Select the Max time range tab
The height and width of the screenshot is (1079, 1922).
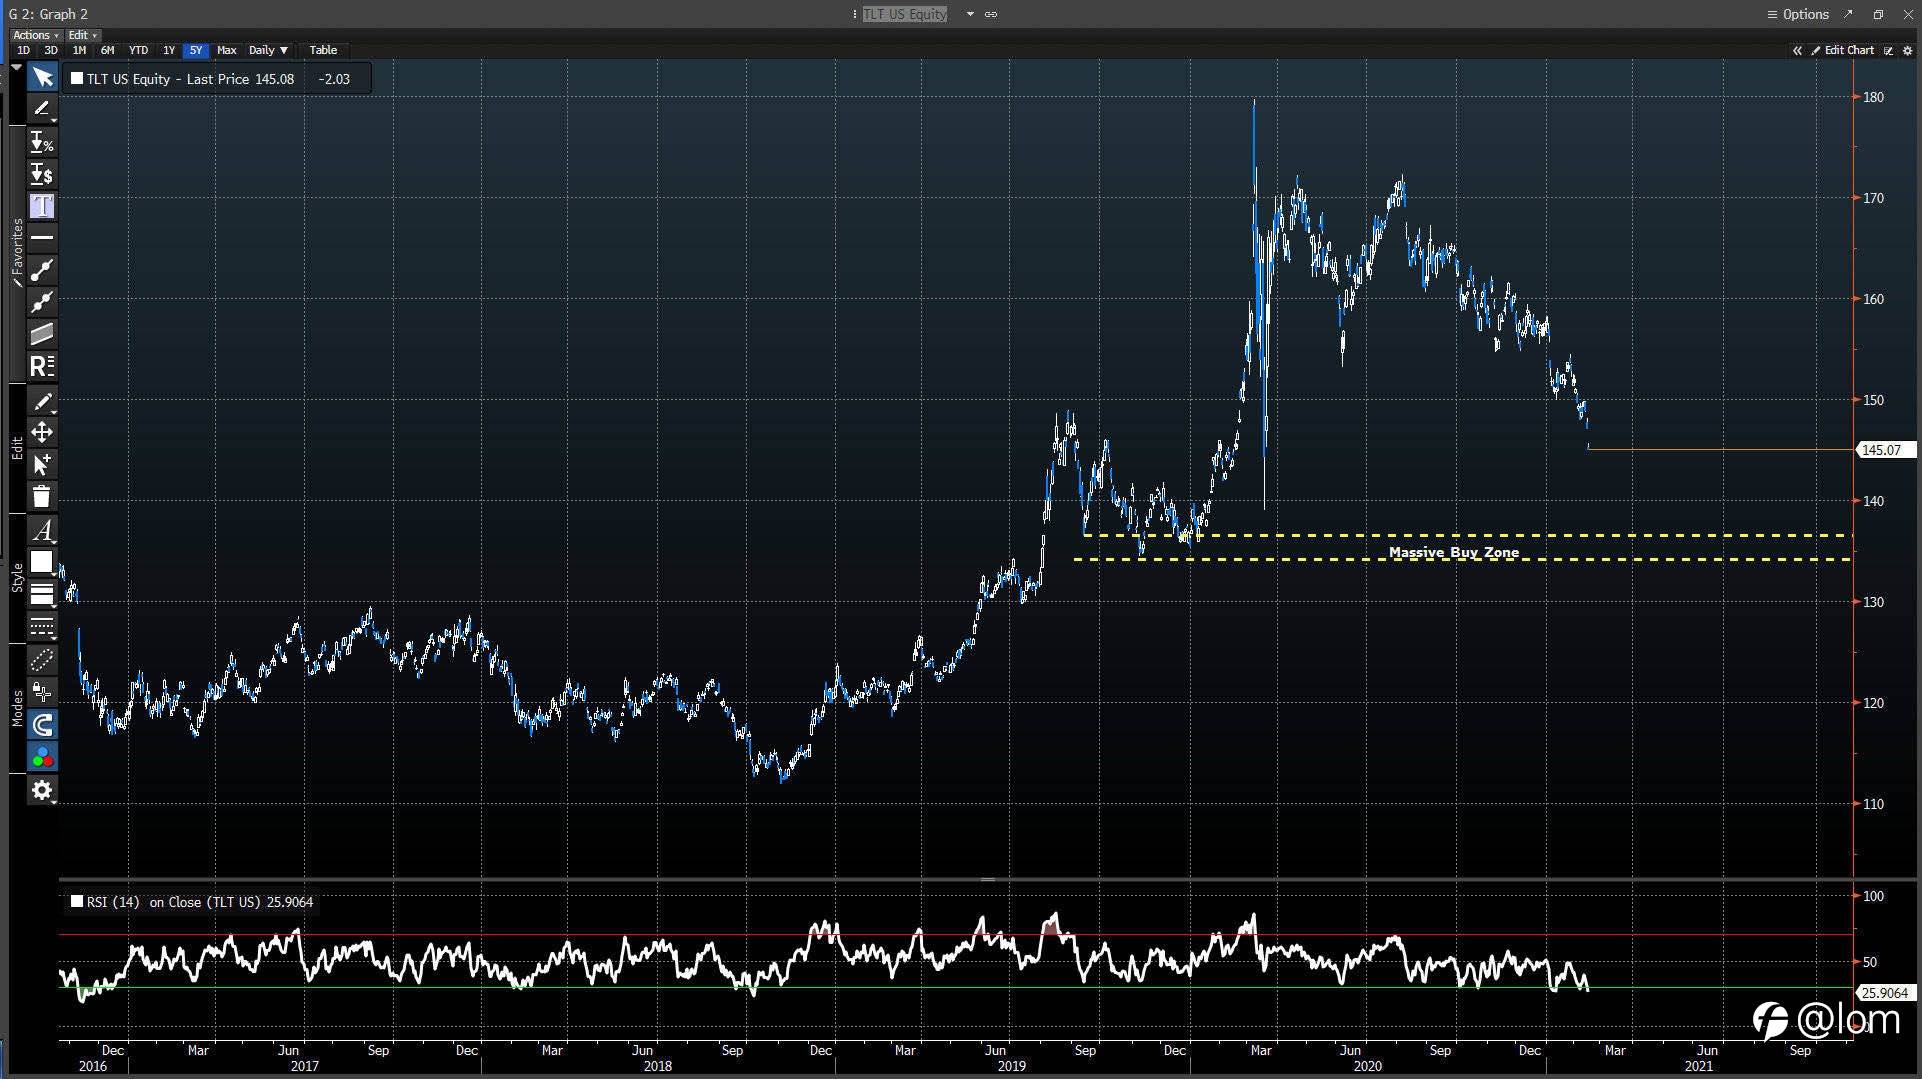227,50
